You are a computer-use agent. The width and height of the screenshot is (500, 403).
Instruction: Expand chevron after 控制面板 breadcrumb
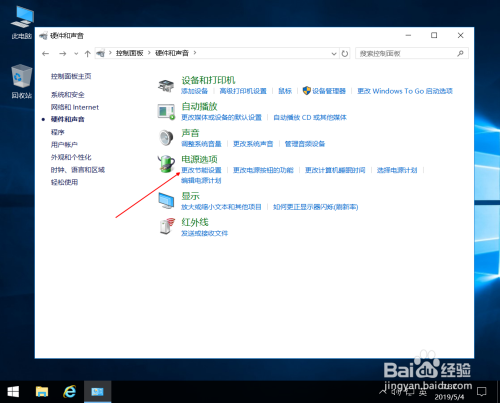click(x=149, y=53)
